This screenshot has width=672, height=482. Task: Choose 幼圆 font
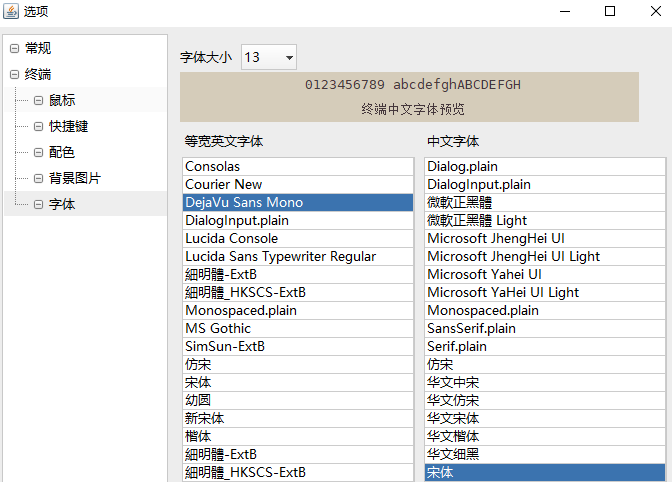click(x=298, y=400)
